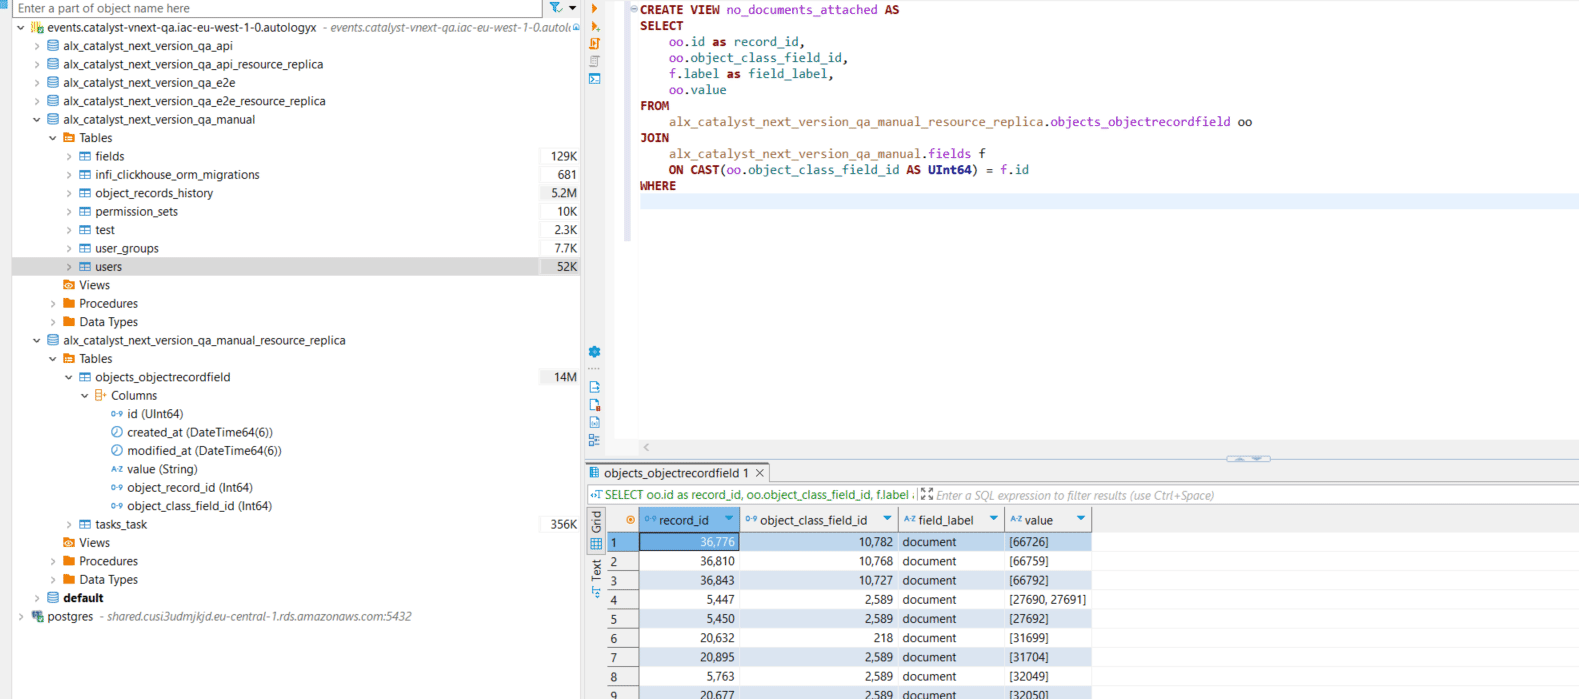Expand the tasks_task table node
This screenshot has width=1579, height=699.
point(69,525)
